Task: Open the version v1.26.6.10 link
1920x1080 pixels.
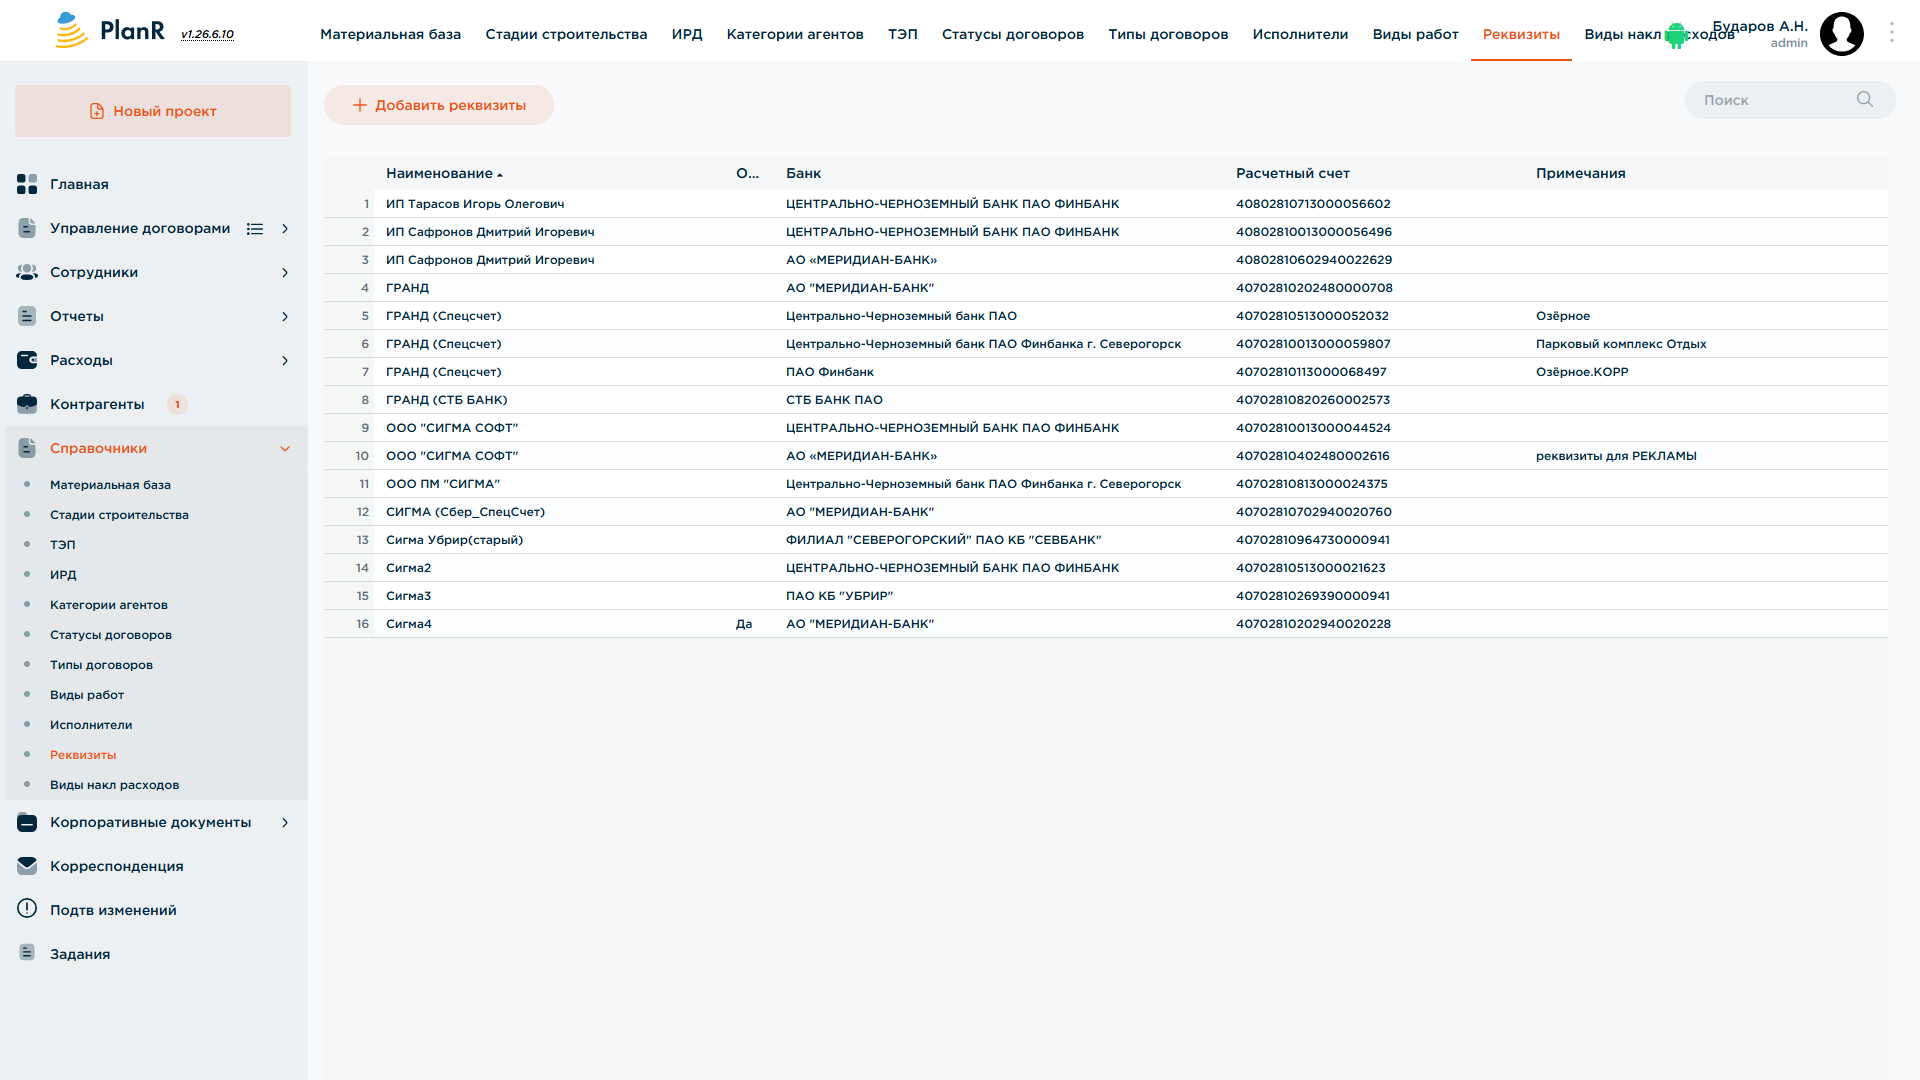Action: [x=207, y=34]
